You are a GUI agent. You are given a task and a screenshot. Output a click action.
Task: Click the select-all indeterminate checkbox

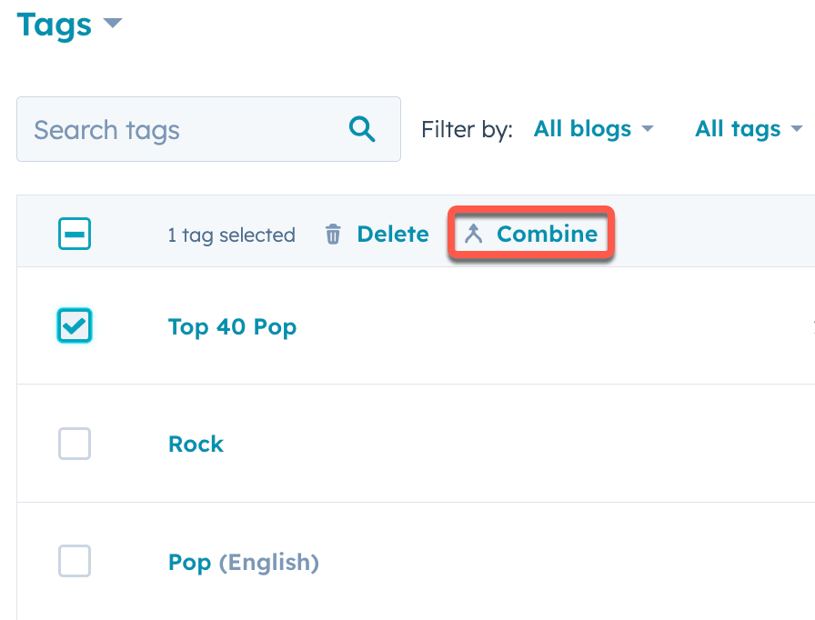[74, 232]
